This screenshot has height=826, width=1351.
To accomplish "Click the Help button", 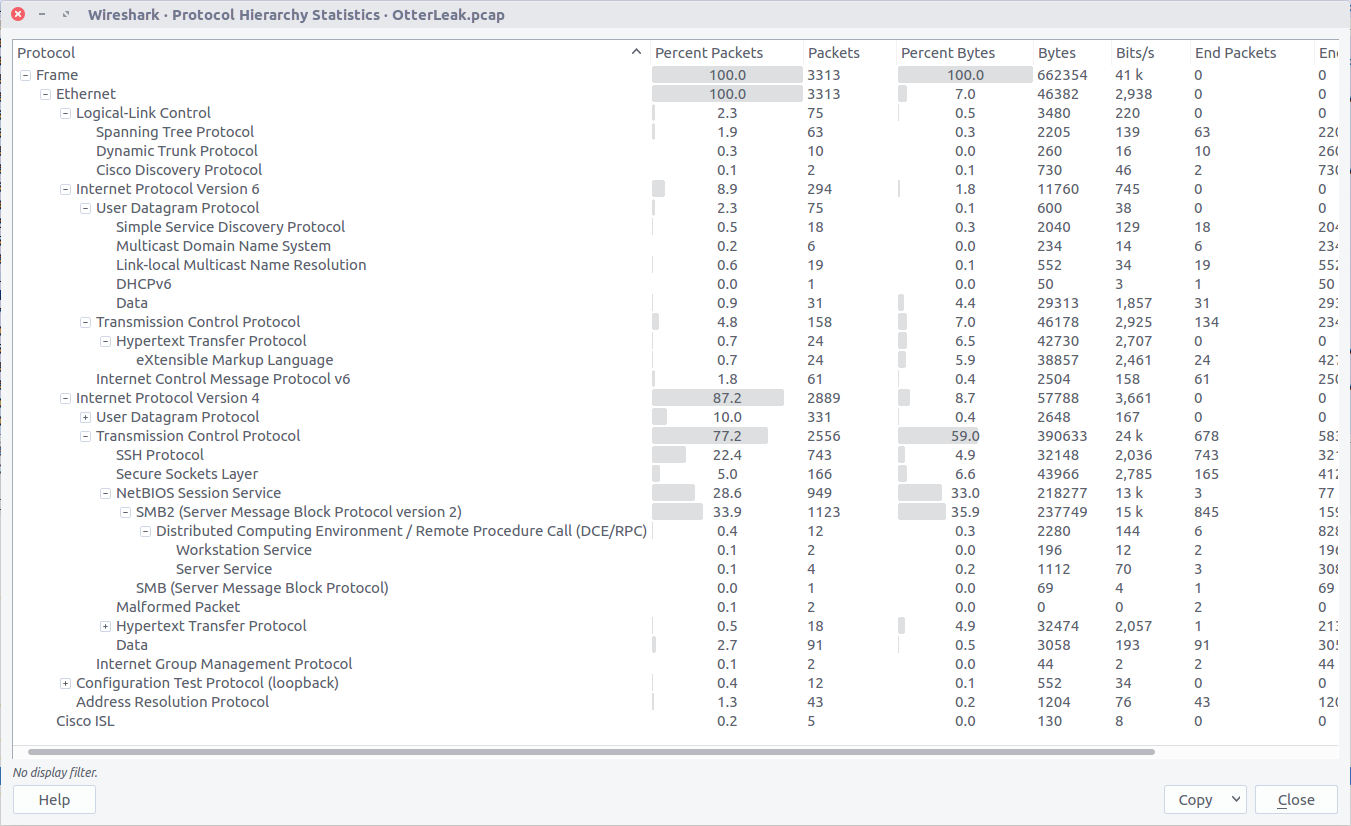I will [54, 800].
